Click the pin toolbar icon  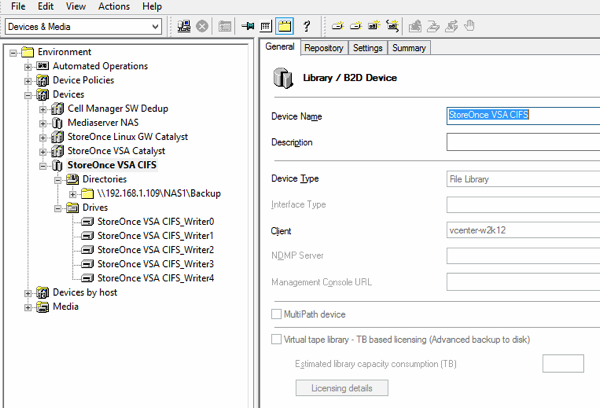pyautogui.click(x=248, y=26)
